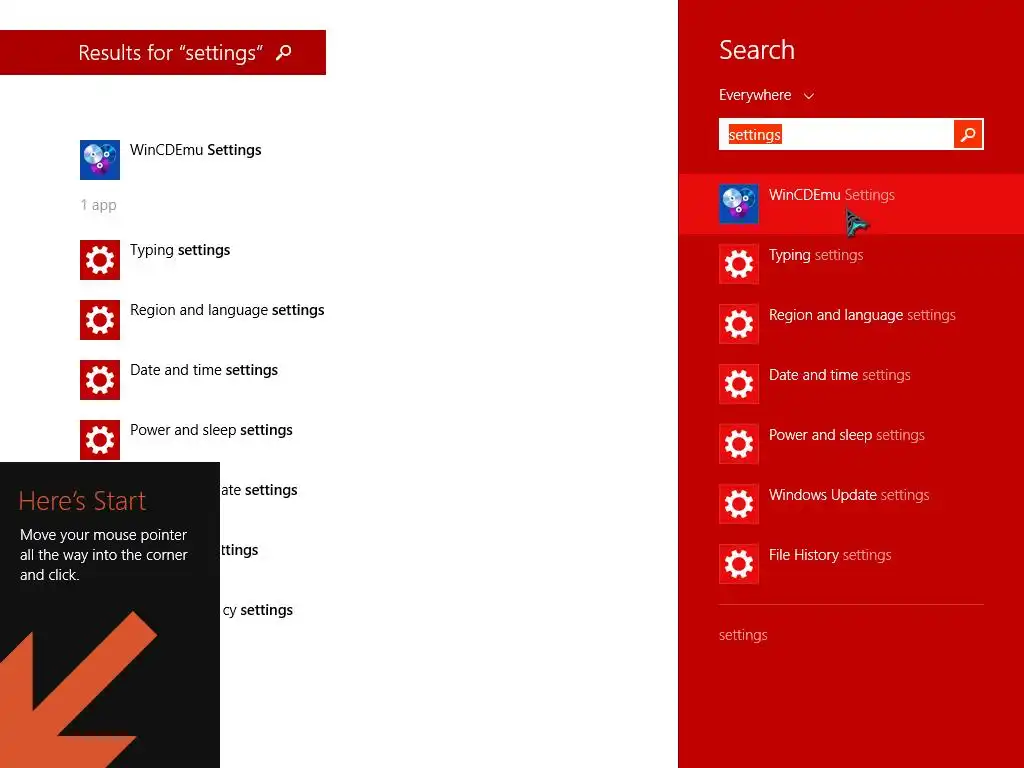Click Date and time gear icon in Search pane
1024x768 pixels.
pyautogui.click(x=739, y=384)
